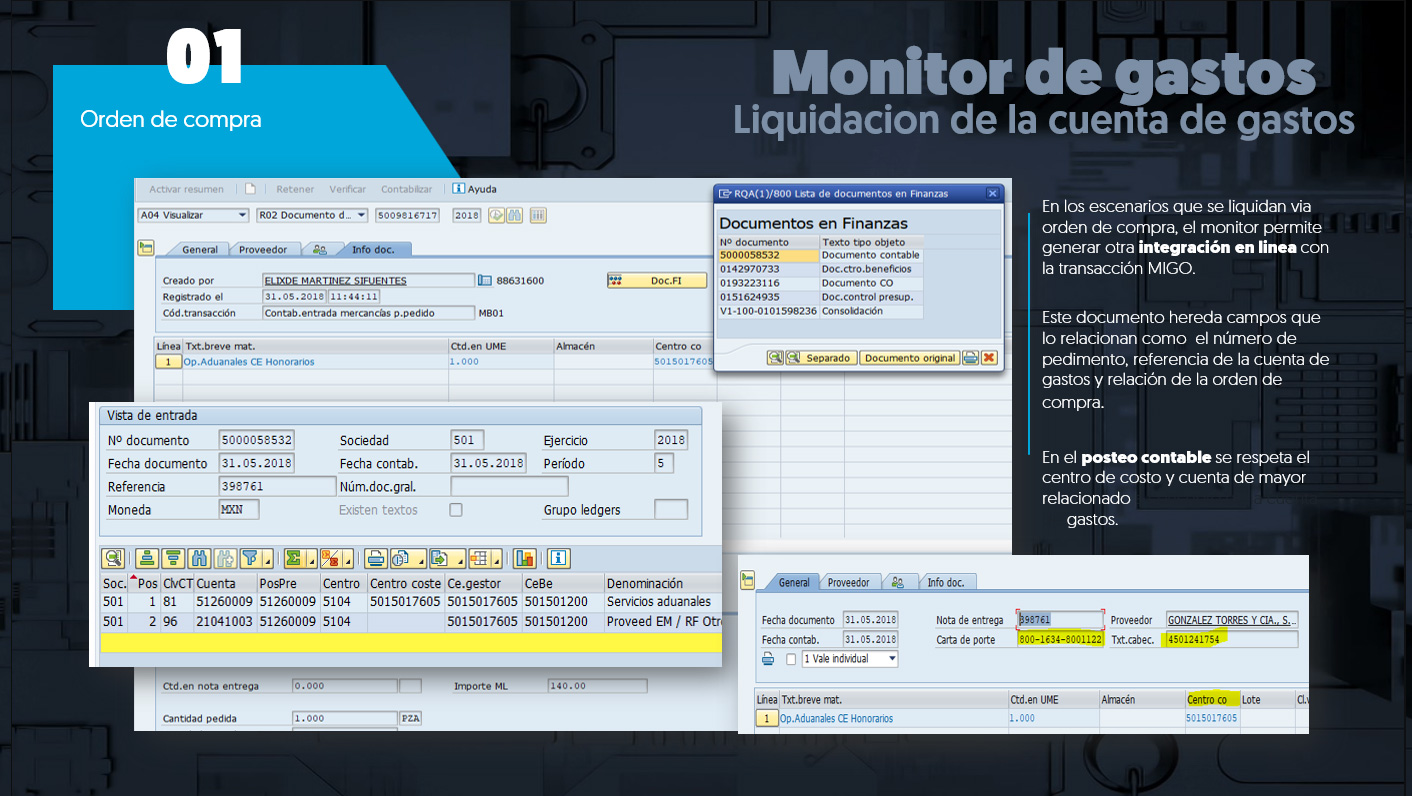Click the GONZALEZ TORRES Y CIA. provider link
The height and width of the screenshot is (796, 1412).
pos(1232,620)
